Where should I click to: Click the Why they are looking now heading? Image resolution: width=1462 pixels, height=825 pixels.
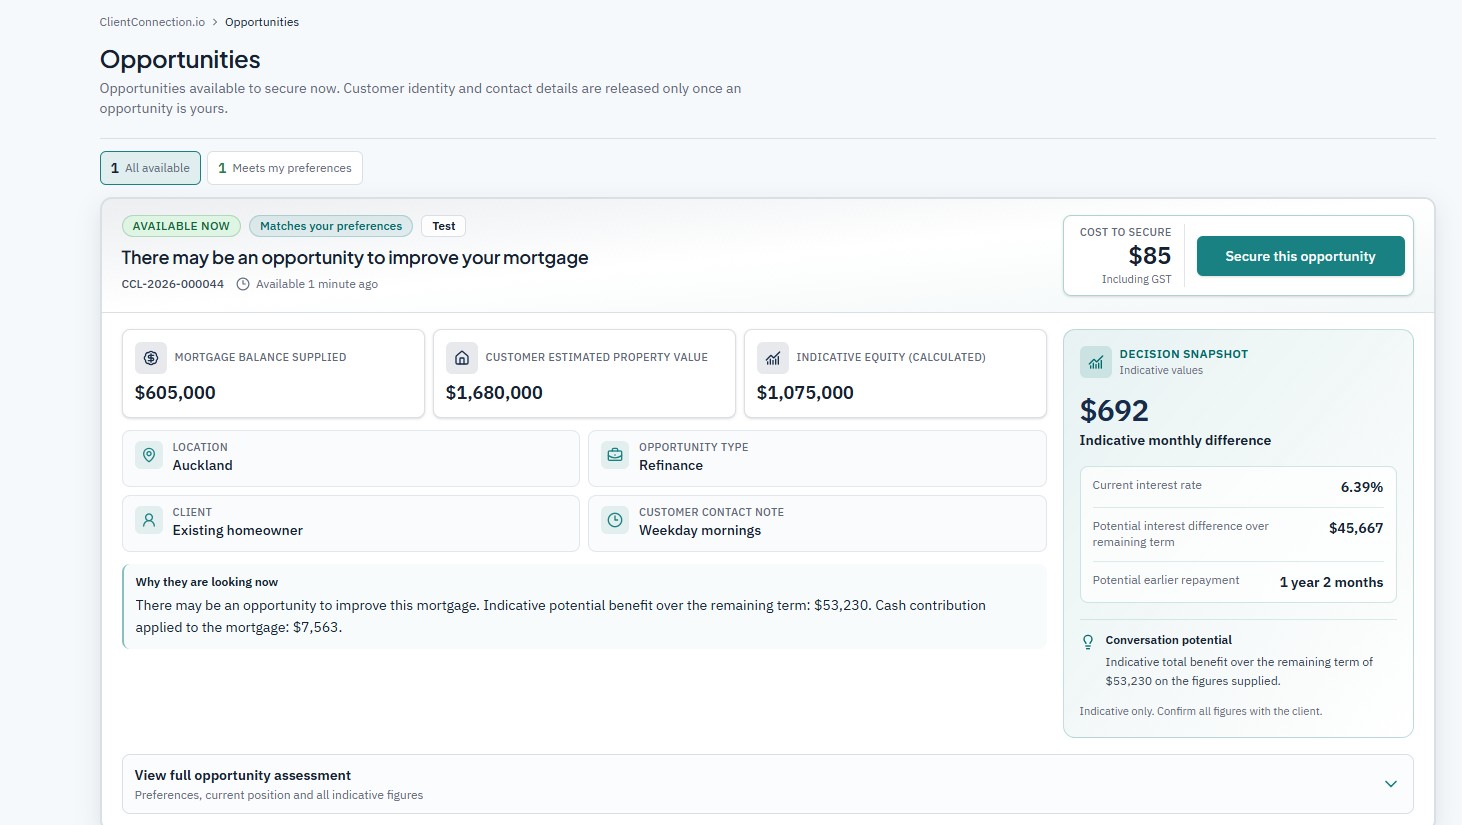coord(207,582)
